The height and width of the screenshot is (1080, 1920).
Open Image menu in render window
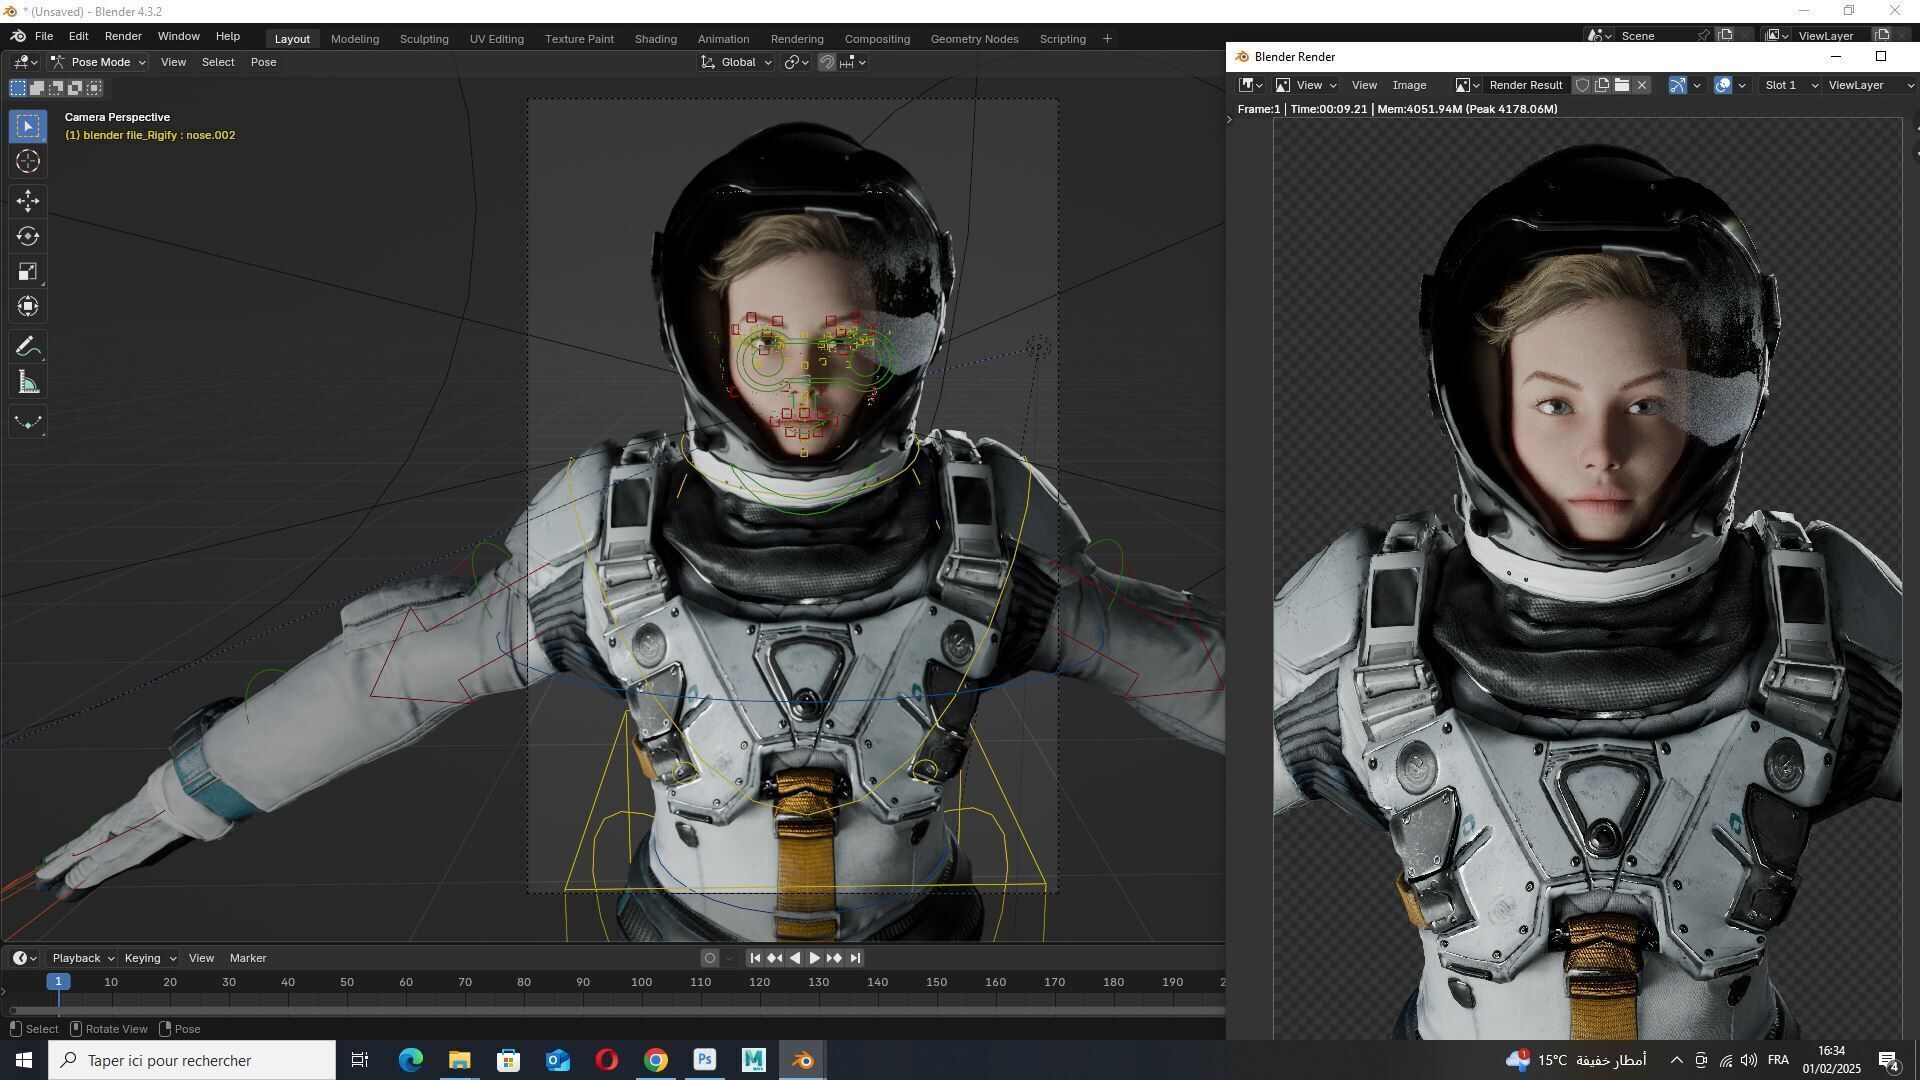[1409, 85]
